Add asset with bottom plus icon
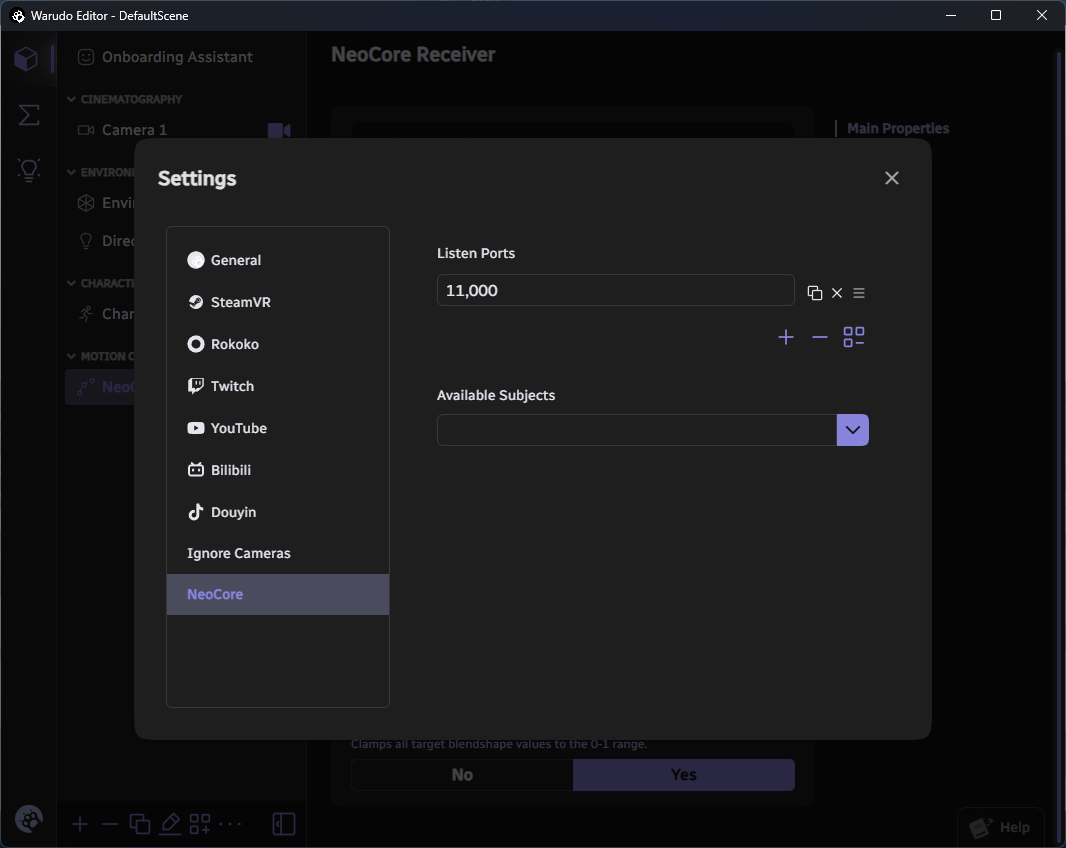Viewport: 1066px width, 848px height. point(80,824)
